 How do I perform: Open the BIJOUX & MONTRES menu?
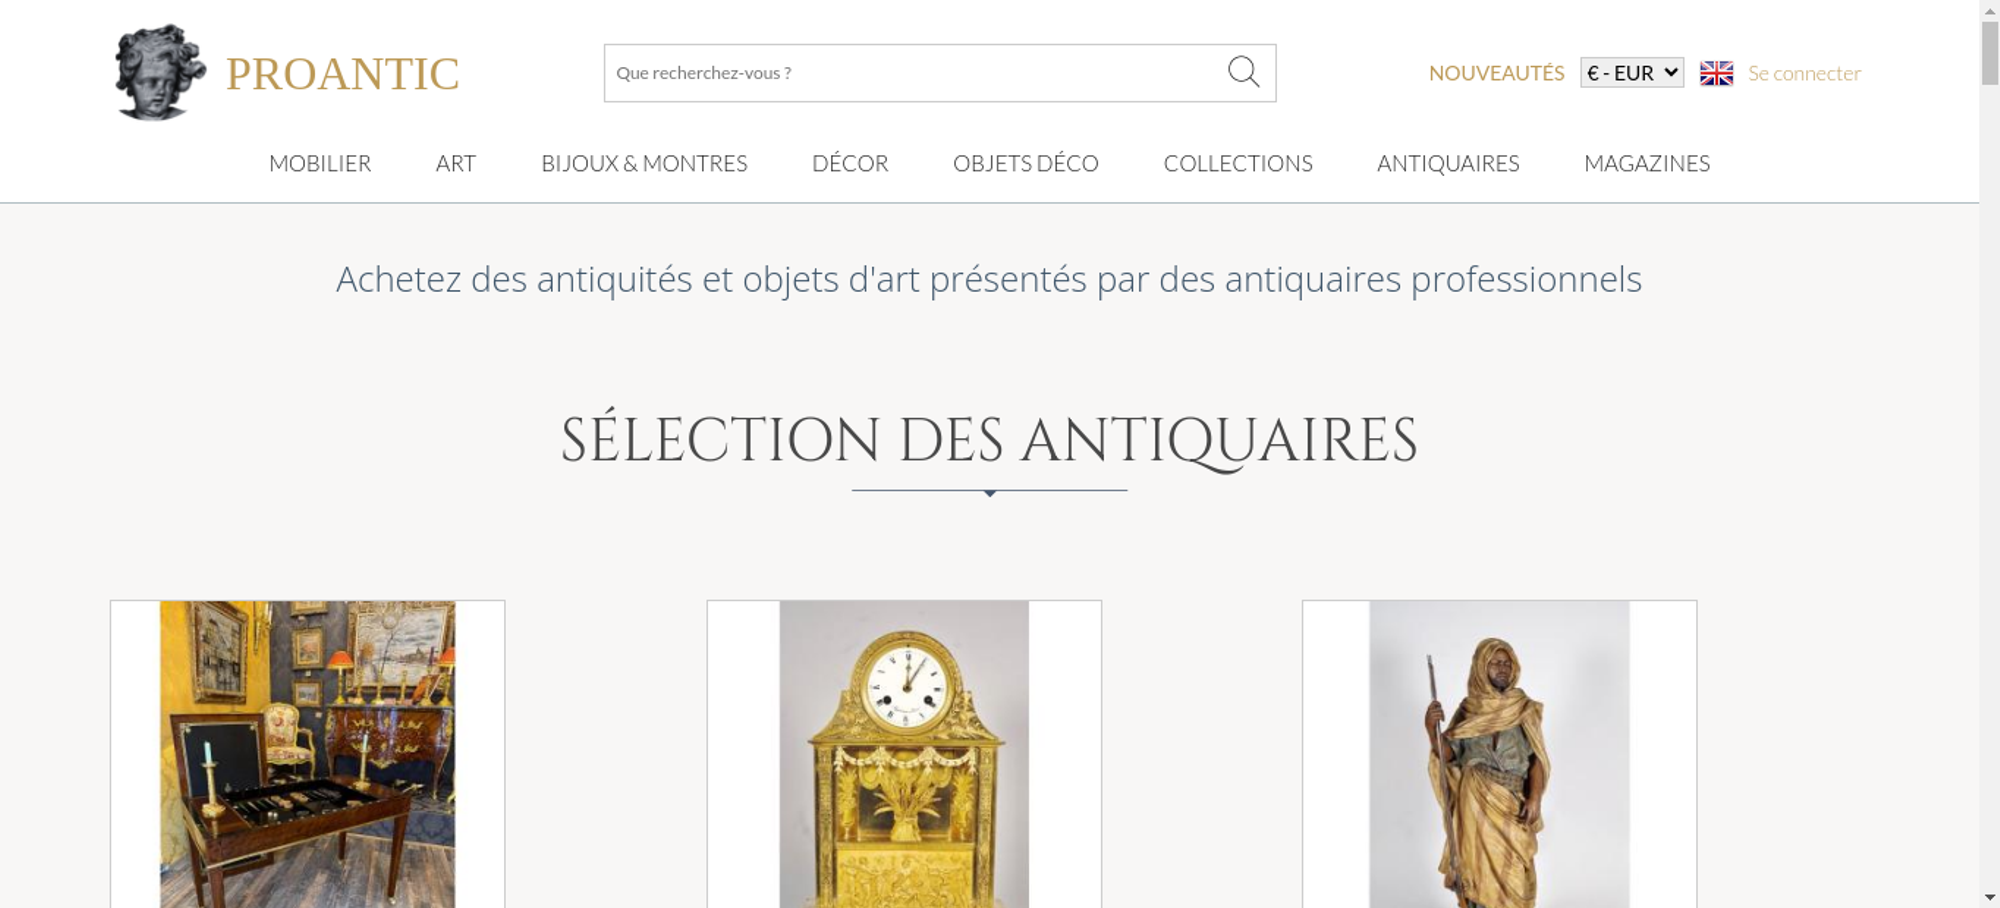pyautogui.click(x=644, y=163)
